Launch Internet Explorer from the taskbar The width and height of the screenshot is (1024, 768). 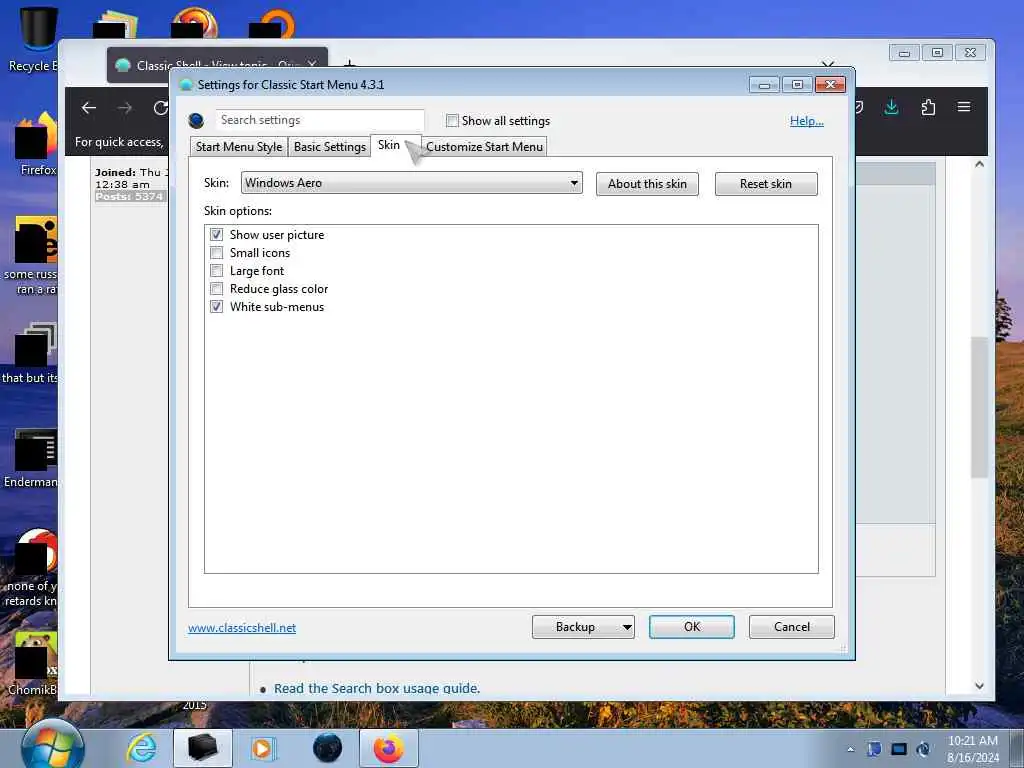(x=142, y=748)
